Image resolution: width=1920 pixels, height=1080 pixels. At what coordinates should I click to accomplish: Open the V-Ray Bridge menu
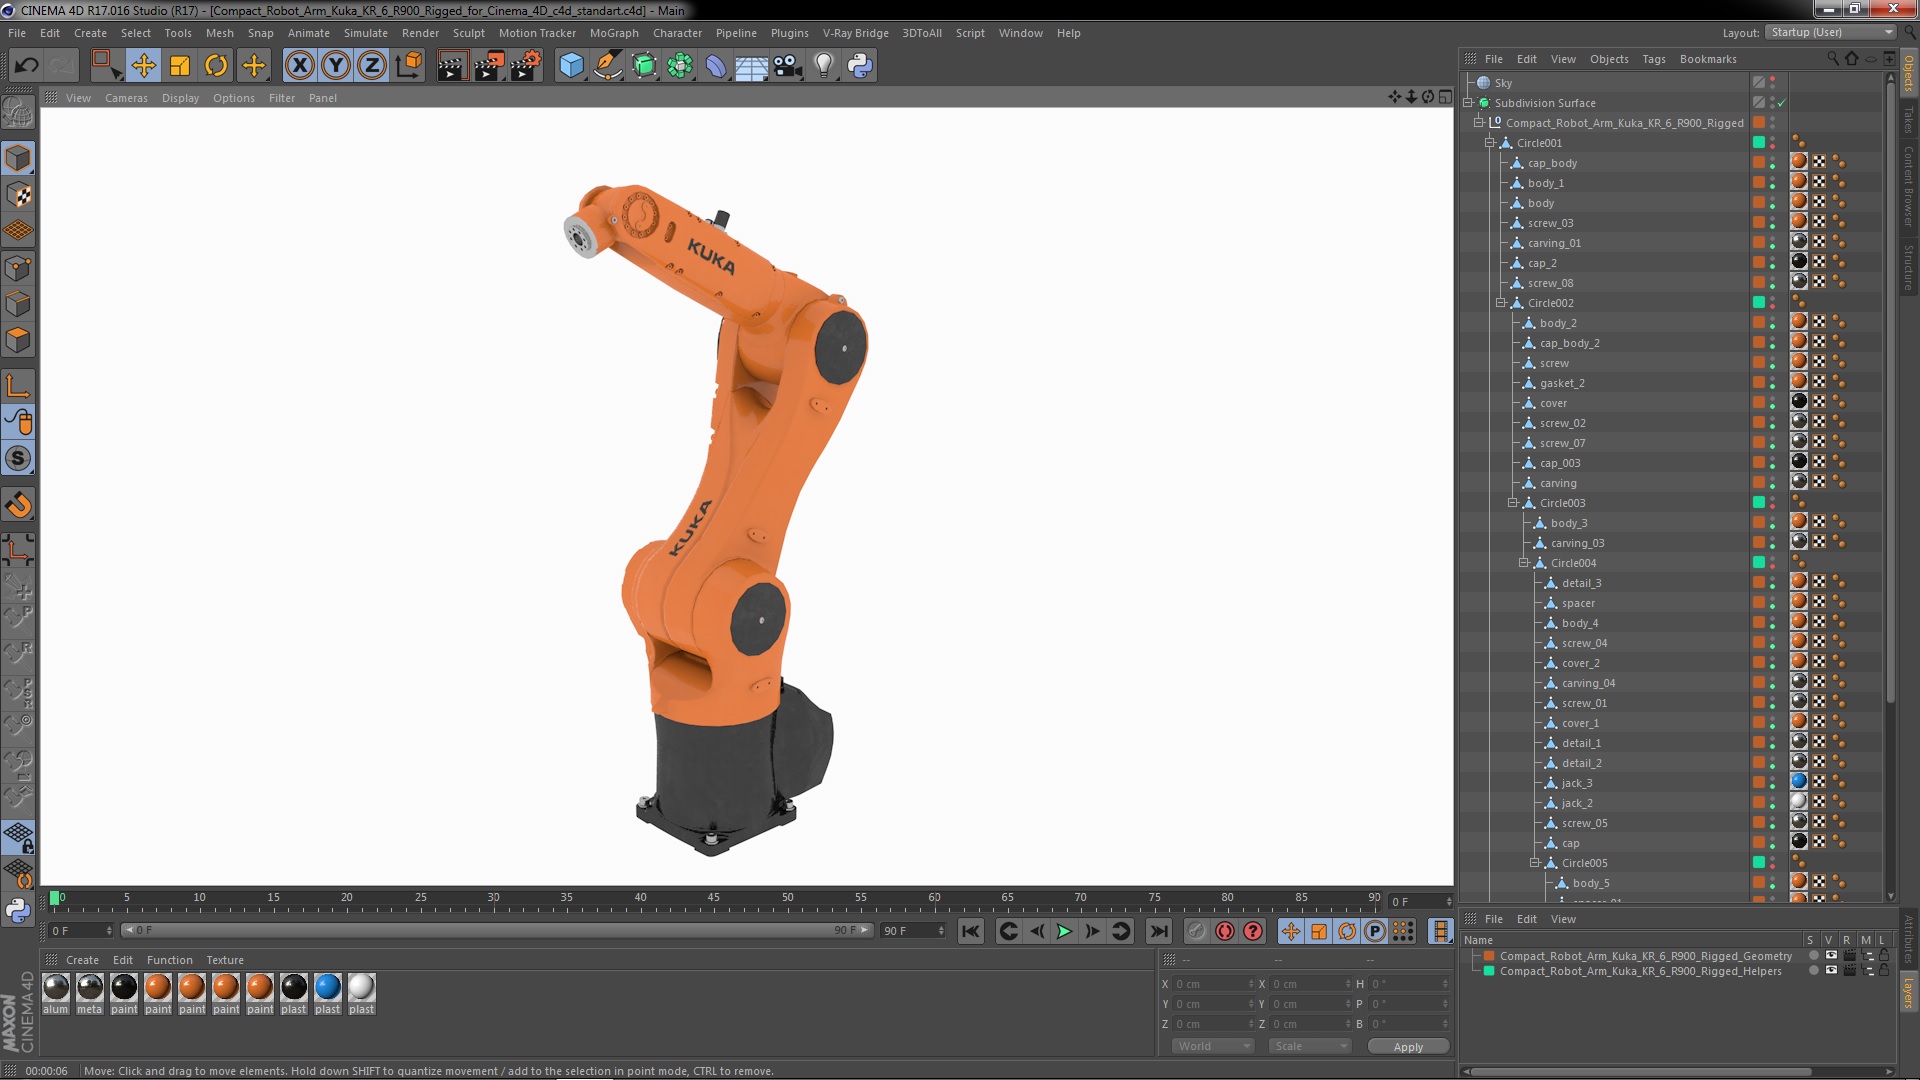pyautogui.click(x=855, y=33)
